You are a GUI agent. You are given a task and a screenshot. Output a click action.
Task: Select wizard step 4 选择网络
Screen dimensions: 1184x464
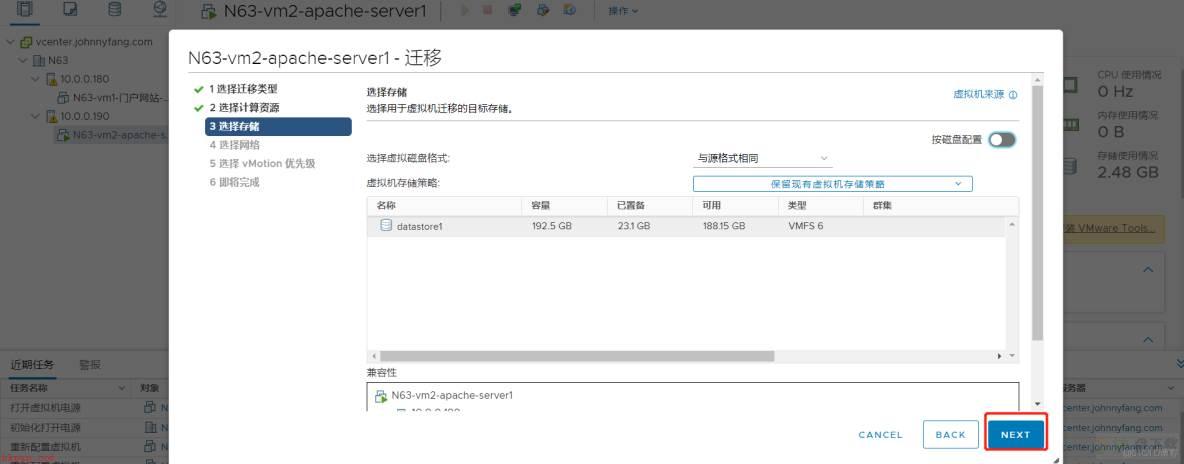(234, 144)
